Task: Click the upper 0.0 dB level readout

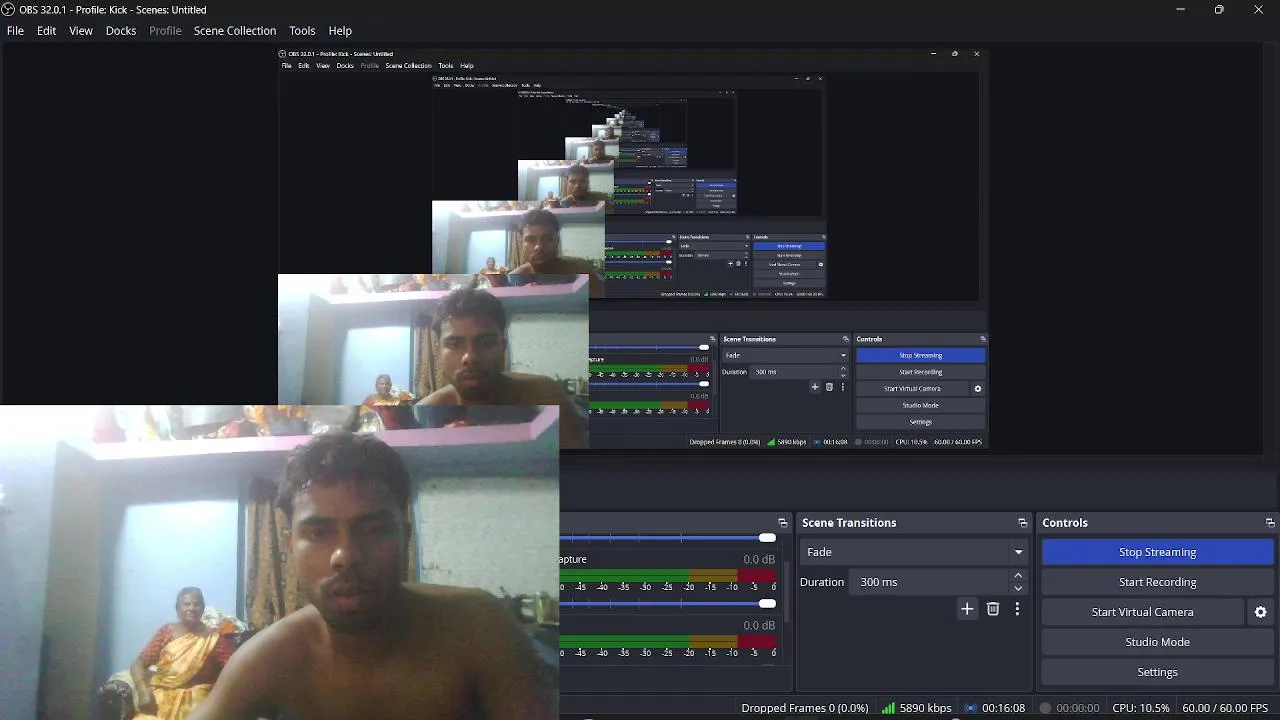Action: point(759,560)
